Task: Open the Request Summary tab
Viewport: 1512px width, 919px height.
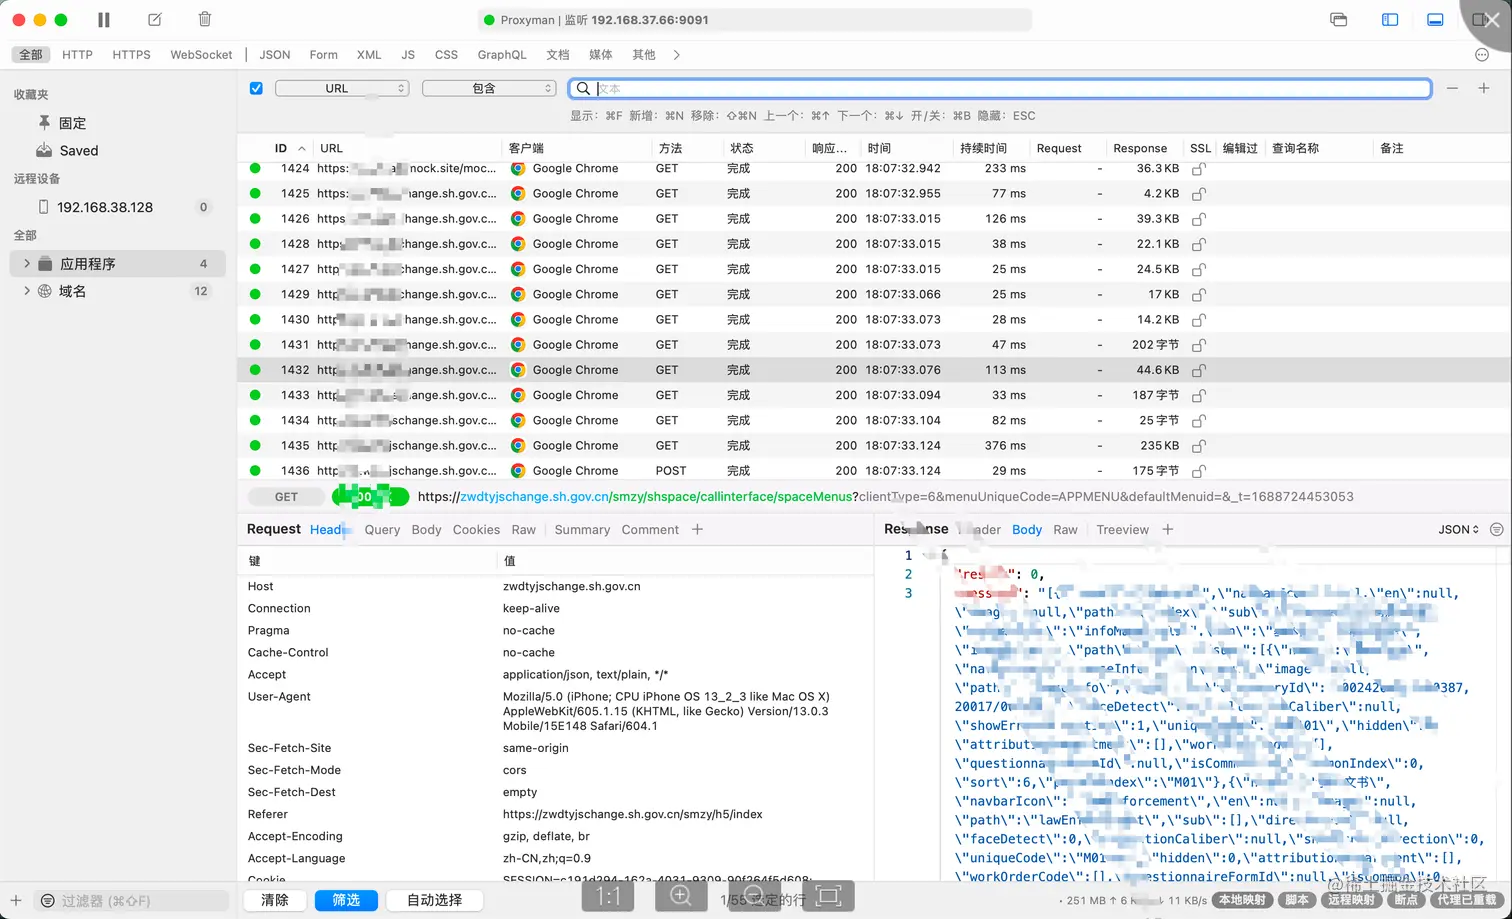Action: coord(582,530)
